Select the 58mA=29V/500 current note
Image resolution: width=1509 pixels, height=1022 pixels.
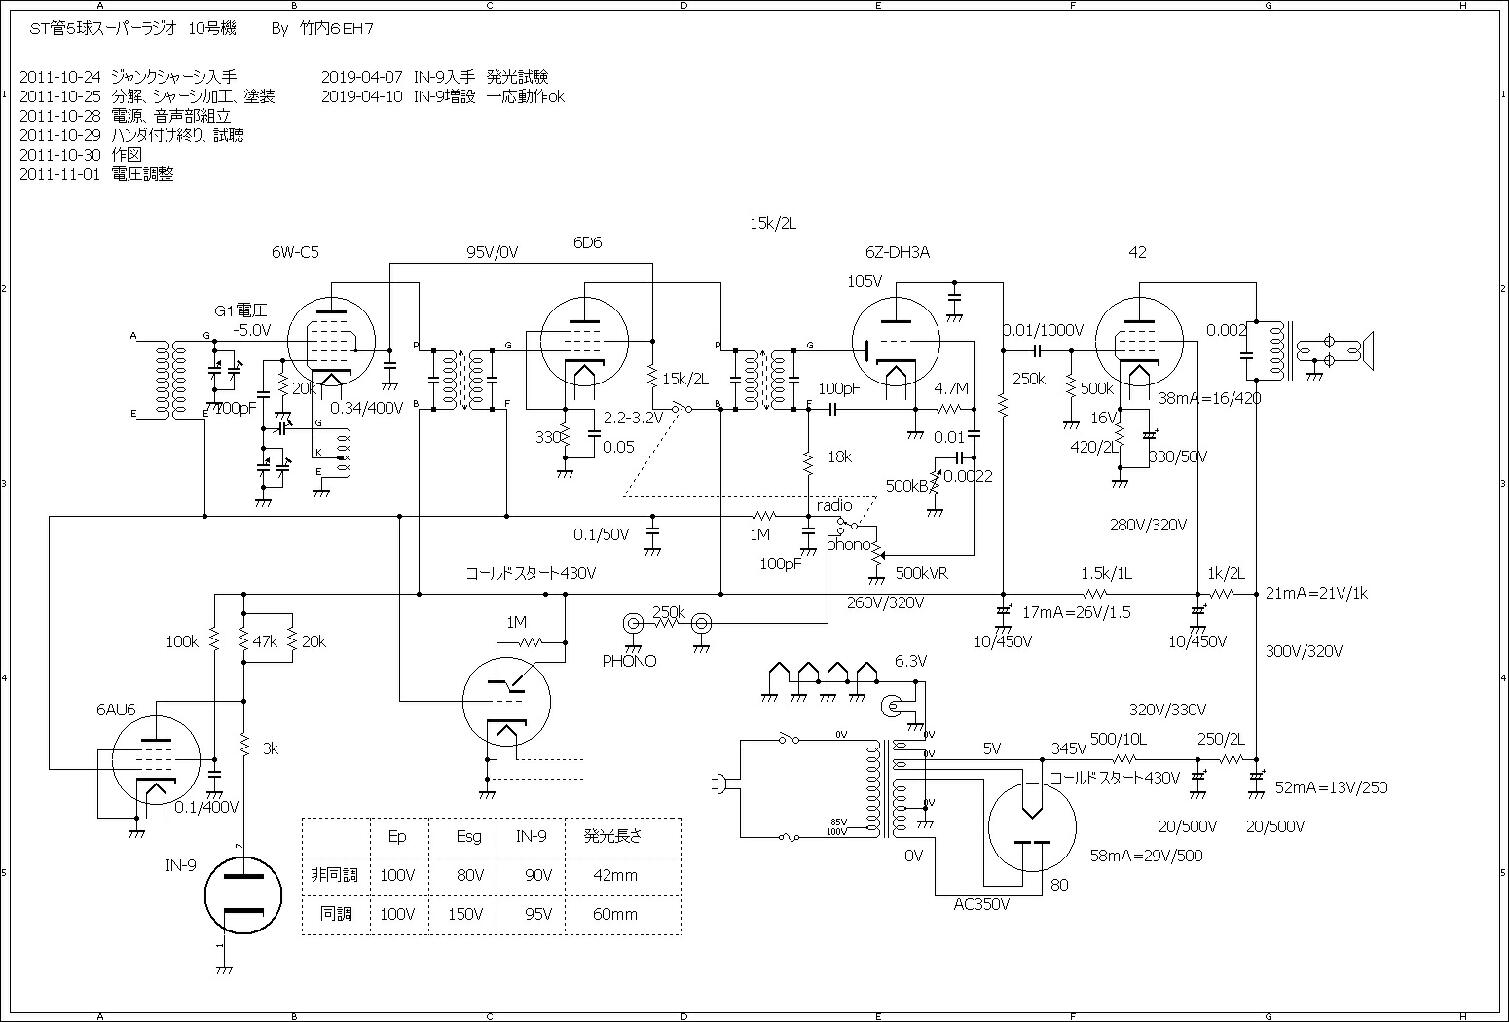[1146, 855]
